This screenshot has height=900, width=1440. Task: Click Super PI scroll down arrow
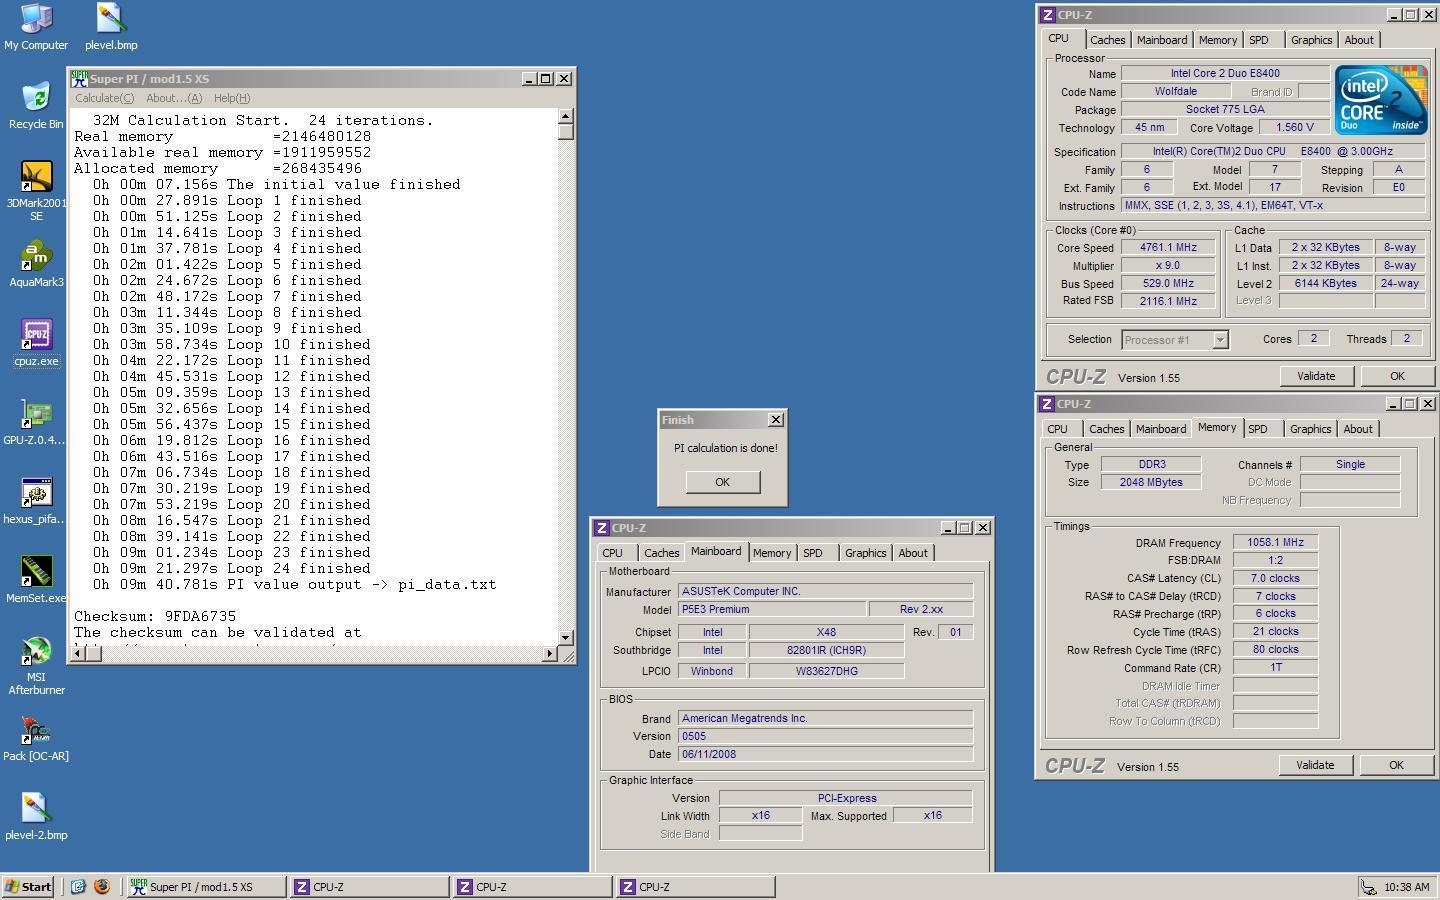566,637
